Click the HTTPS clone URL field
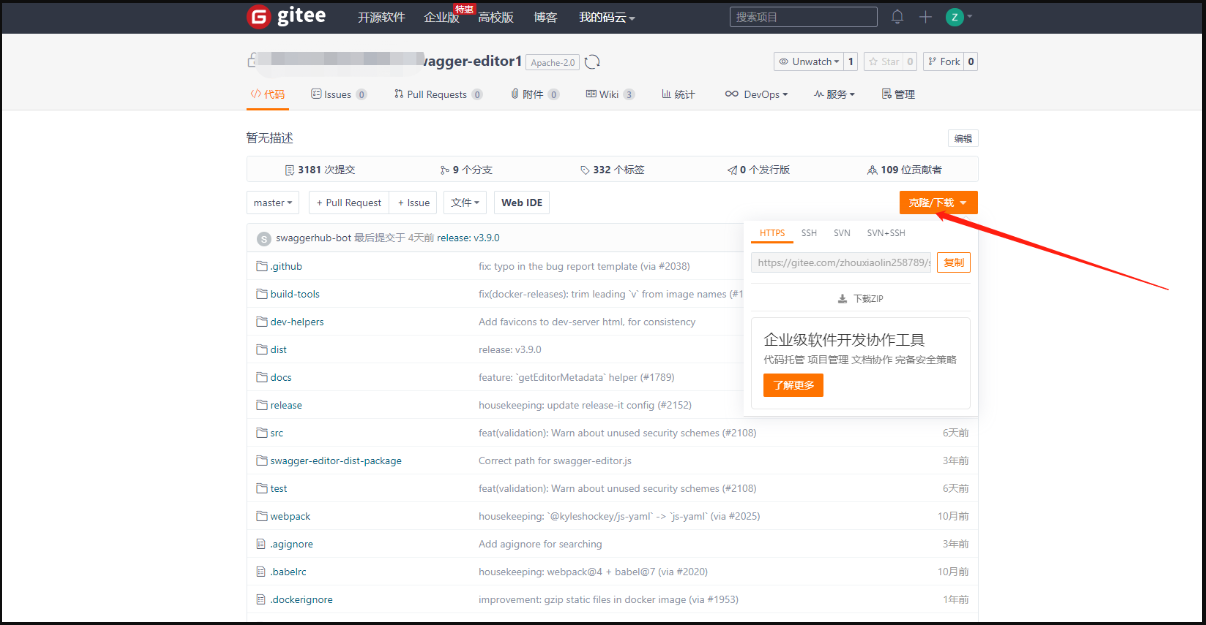This screenshot has height=625, width=1206. (x=841, y=263)
